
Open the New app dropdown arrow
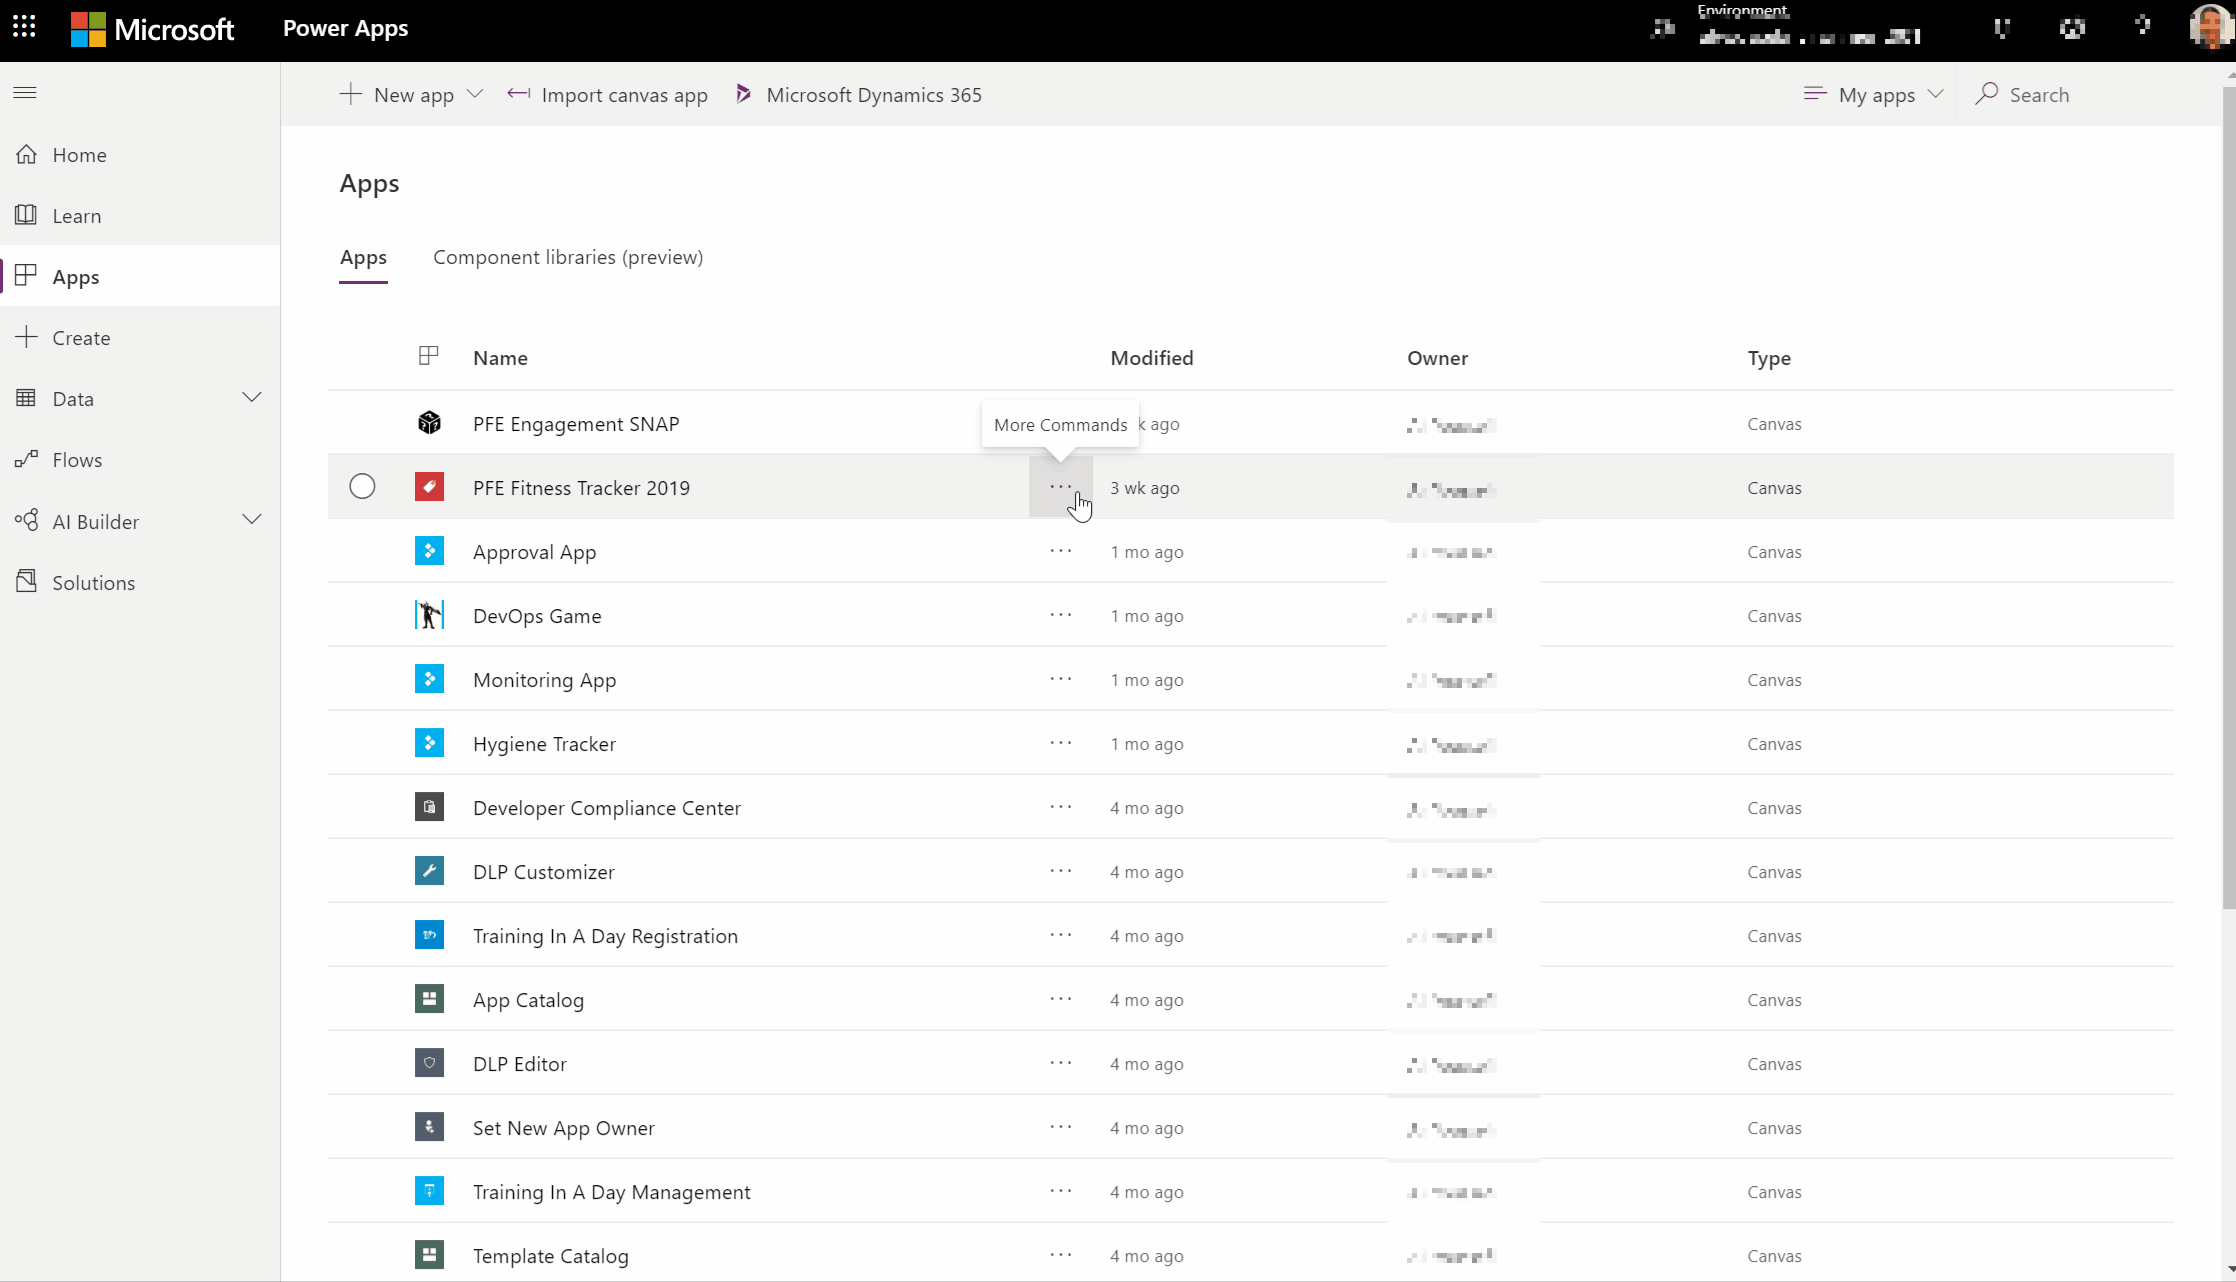pos(475,94)
